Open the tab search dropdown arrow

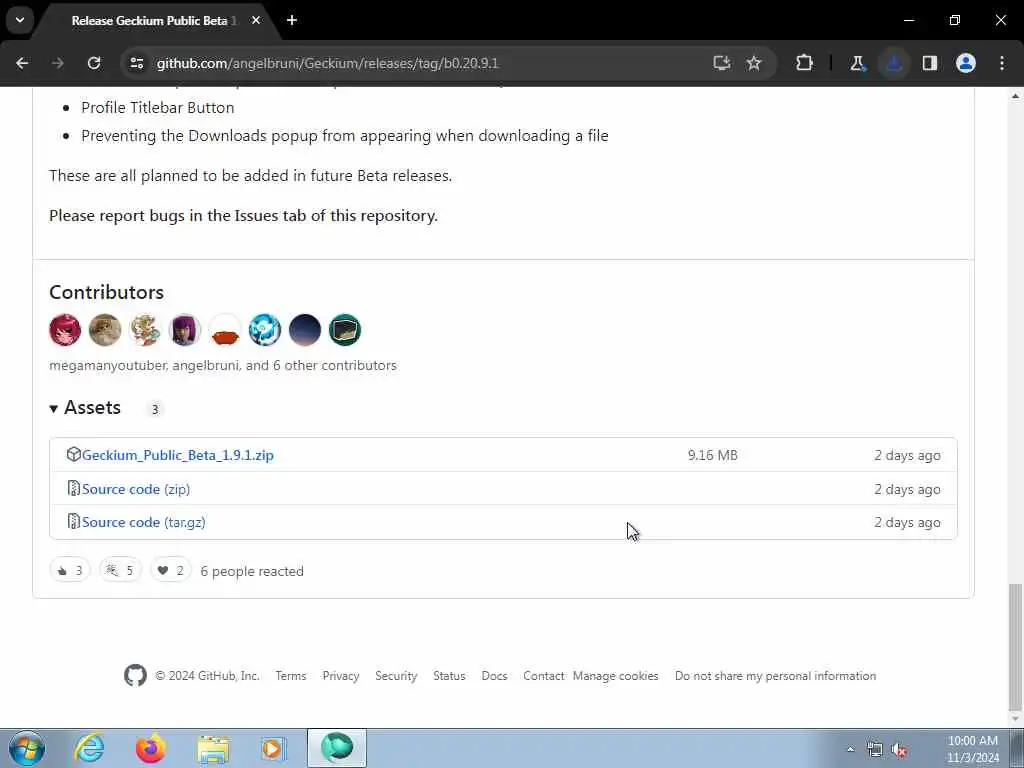(x=20, y=20)
